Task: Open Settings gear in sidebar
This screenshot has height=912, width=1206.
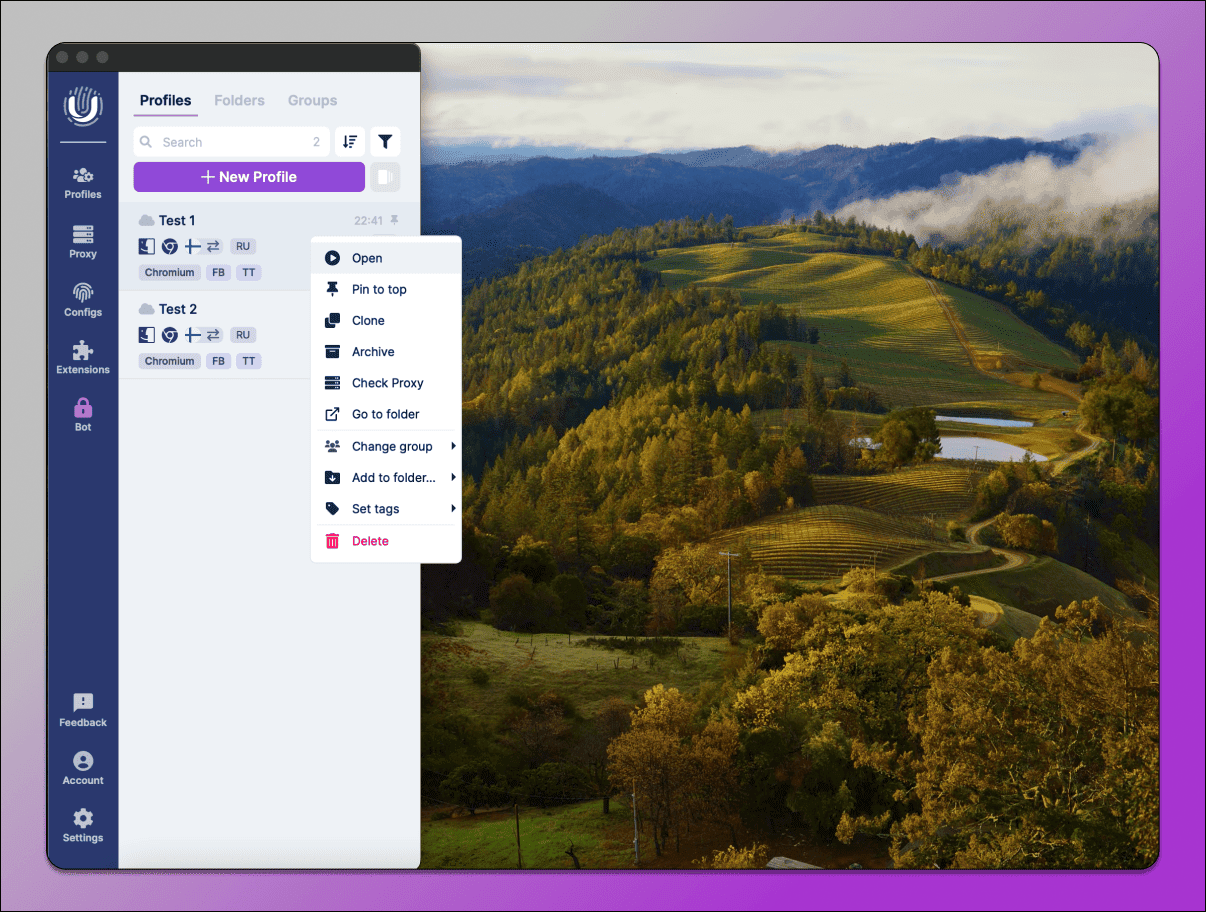Action: (83, 826)
